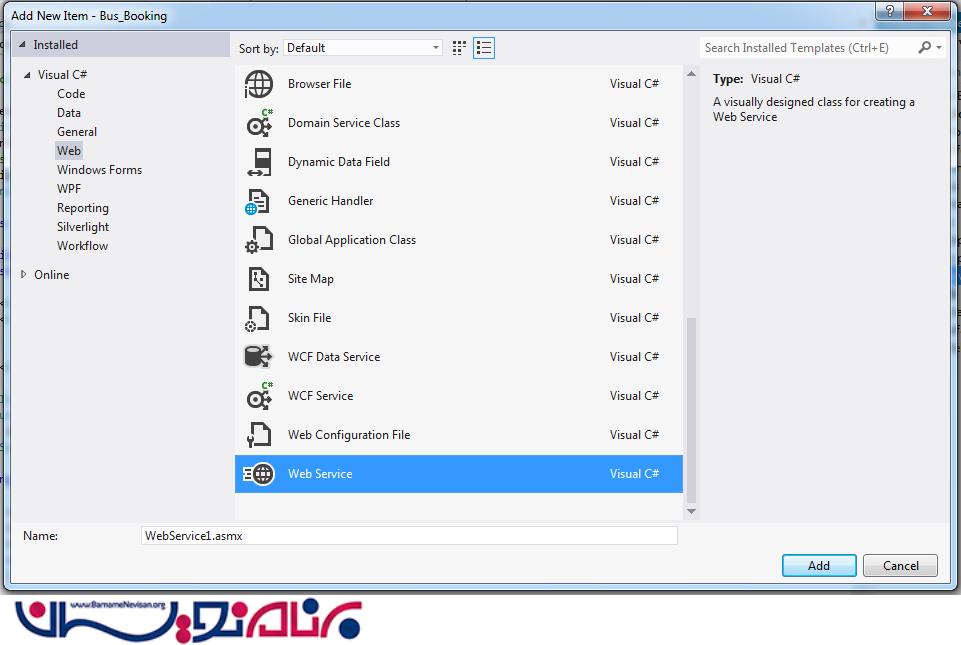Expand the Online templates node
The height and width of the screenshot is (645, 961).
(x=25, y=275)
